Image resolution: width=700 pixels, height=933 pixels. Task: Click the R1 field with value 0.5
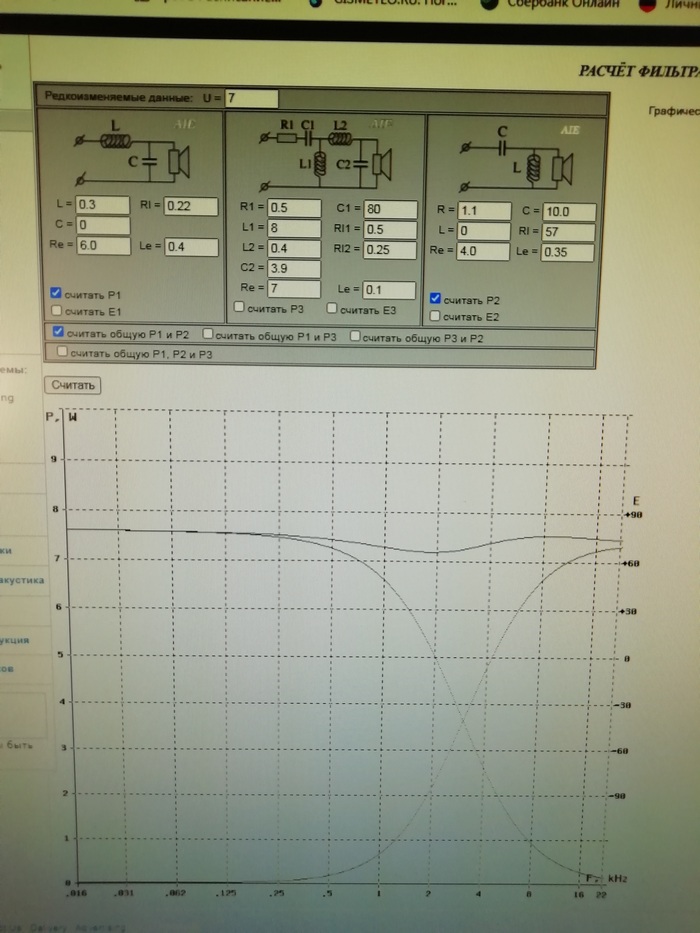[294, 208]
